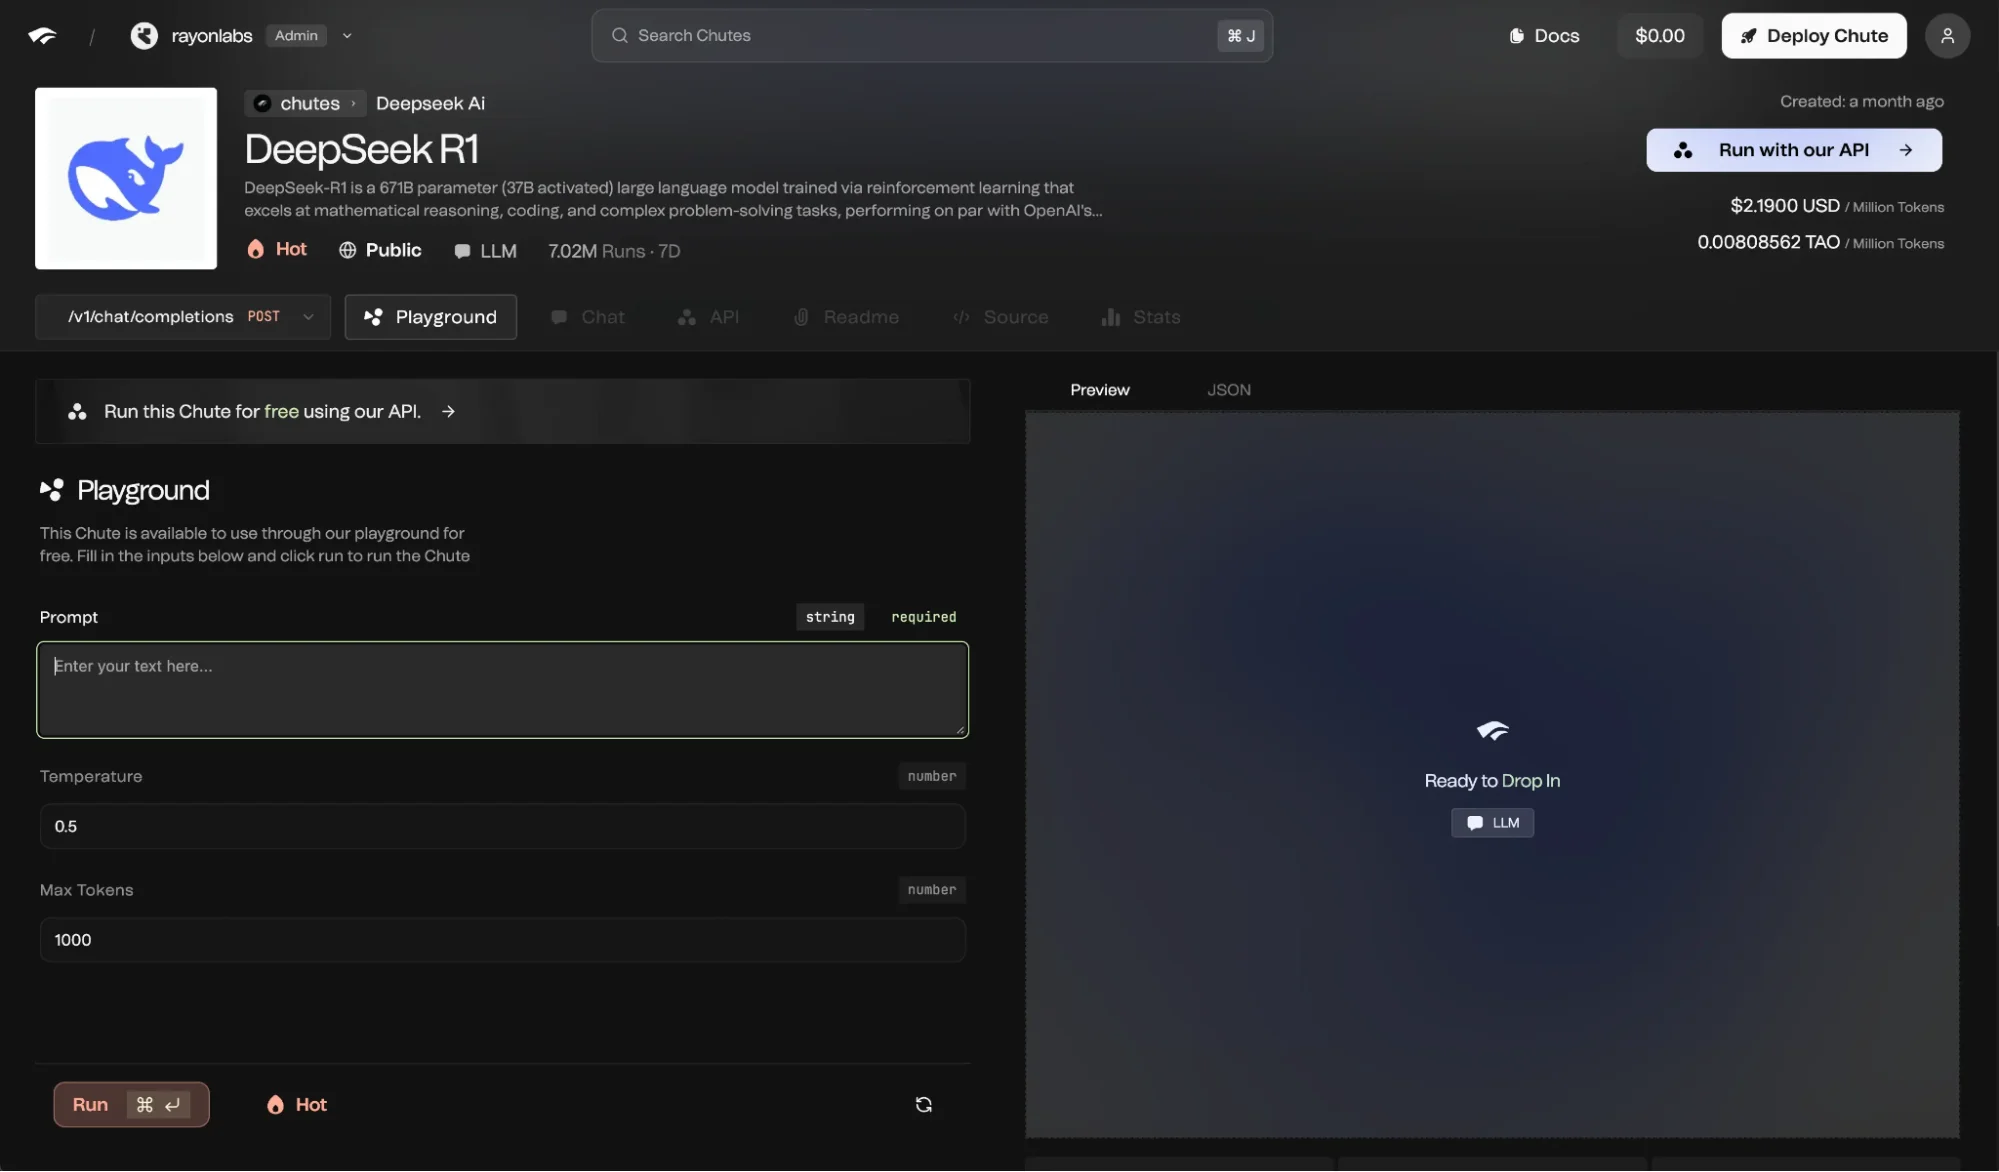Click the Playground heading icon
Image resolution: width=1999 pixels, height=1172 pixels.
(x=52, y=490)
